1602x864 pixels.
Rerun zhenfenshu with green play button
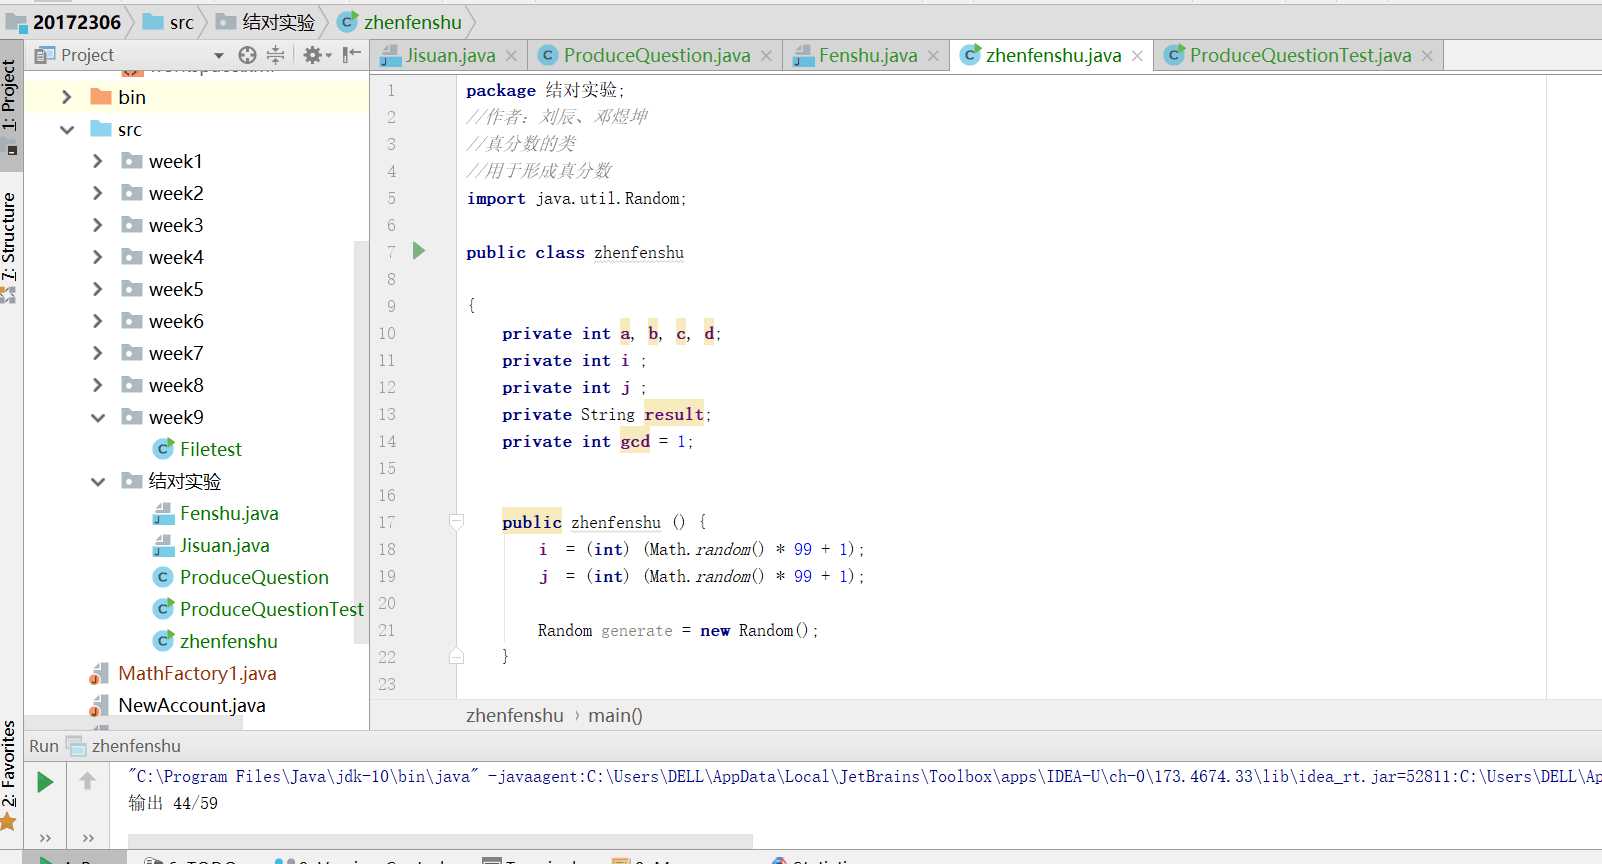coord(45,782)
